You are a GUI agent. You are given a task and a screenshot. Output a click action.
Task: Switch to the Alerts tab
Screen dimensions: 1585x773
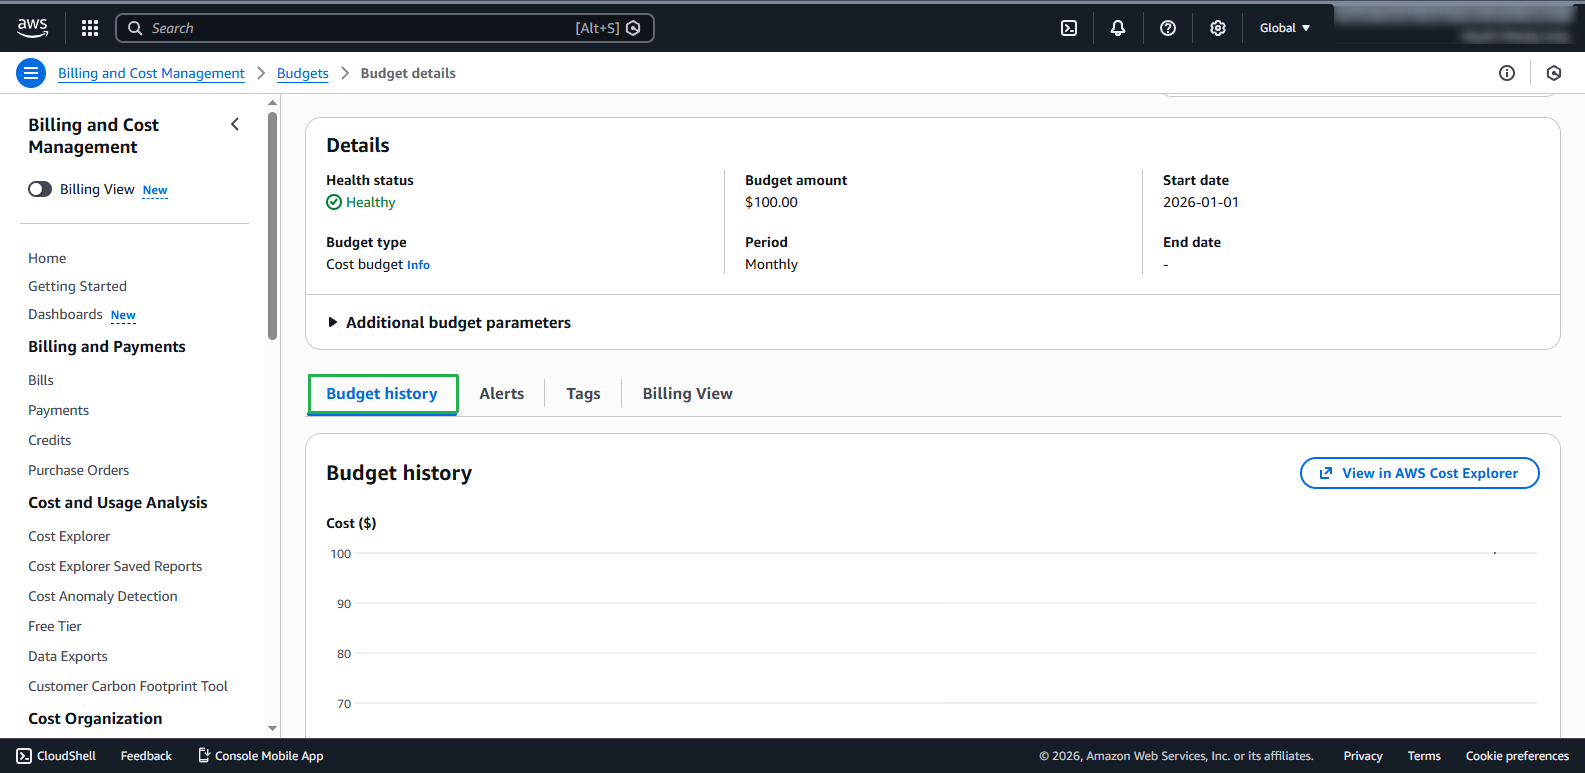[x=502, y=394]
